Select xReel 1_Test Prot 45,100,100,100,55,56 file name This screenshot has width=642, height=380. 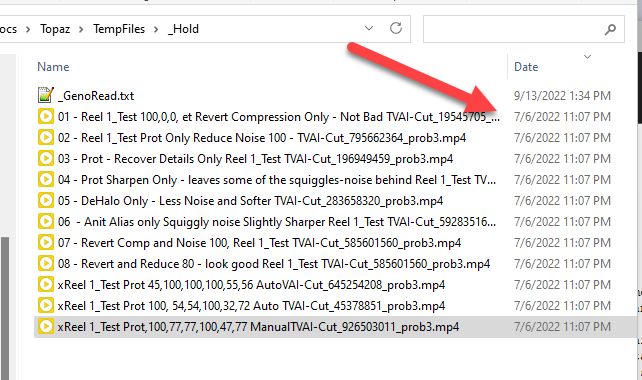(251, 285)
